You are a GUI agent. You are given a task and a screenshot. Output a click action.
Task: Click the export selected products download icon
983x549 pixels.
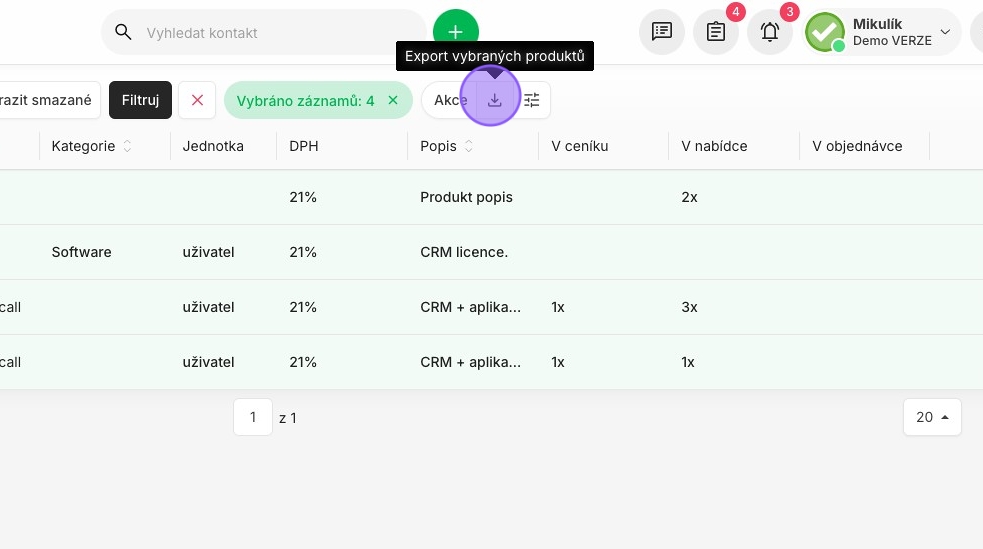(495, 100)
